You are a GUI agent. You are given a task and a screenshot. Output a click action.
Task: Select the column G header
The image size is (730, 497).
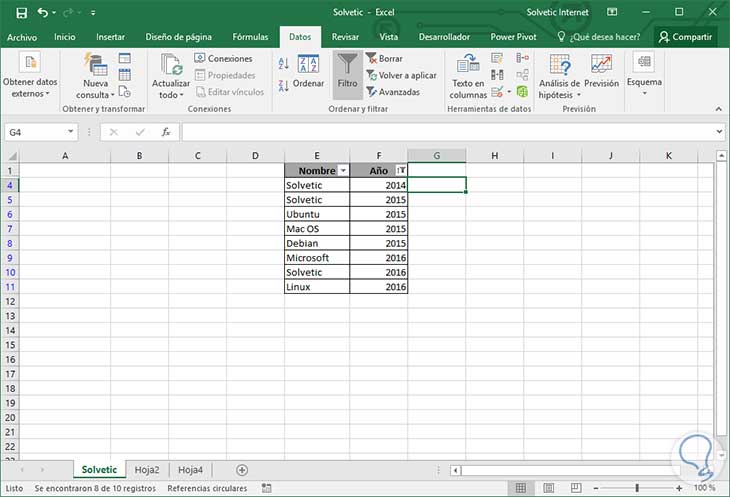437,156
